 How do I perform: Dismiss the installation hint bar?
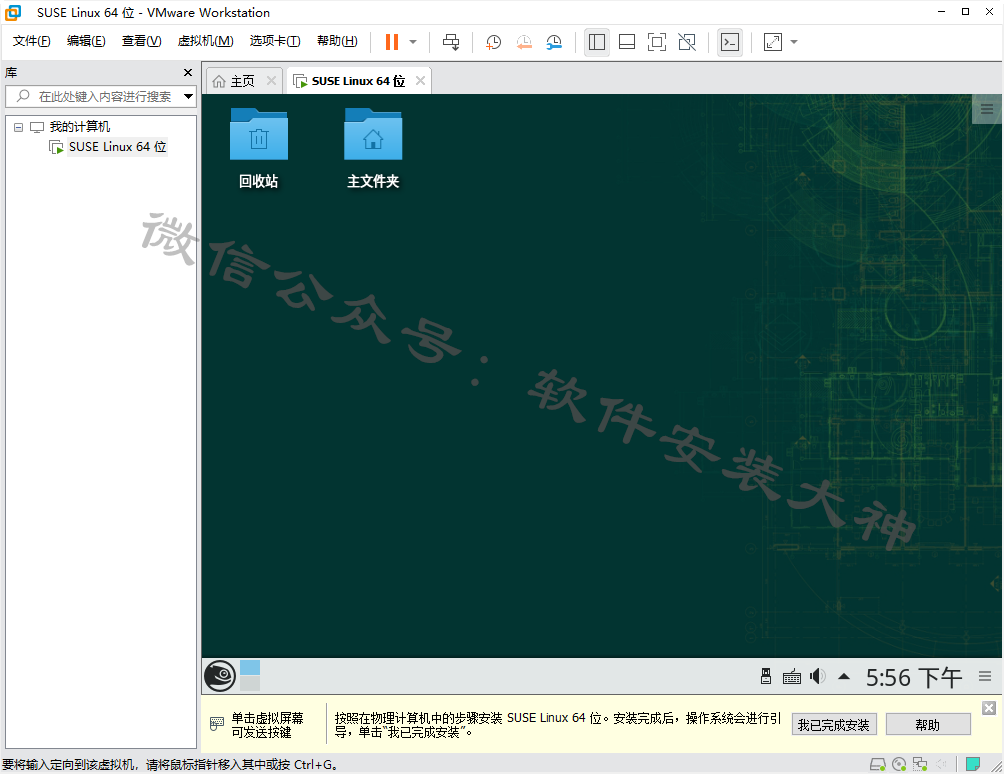tap(989, 707)
